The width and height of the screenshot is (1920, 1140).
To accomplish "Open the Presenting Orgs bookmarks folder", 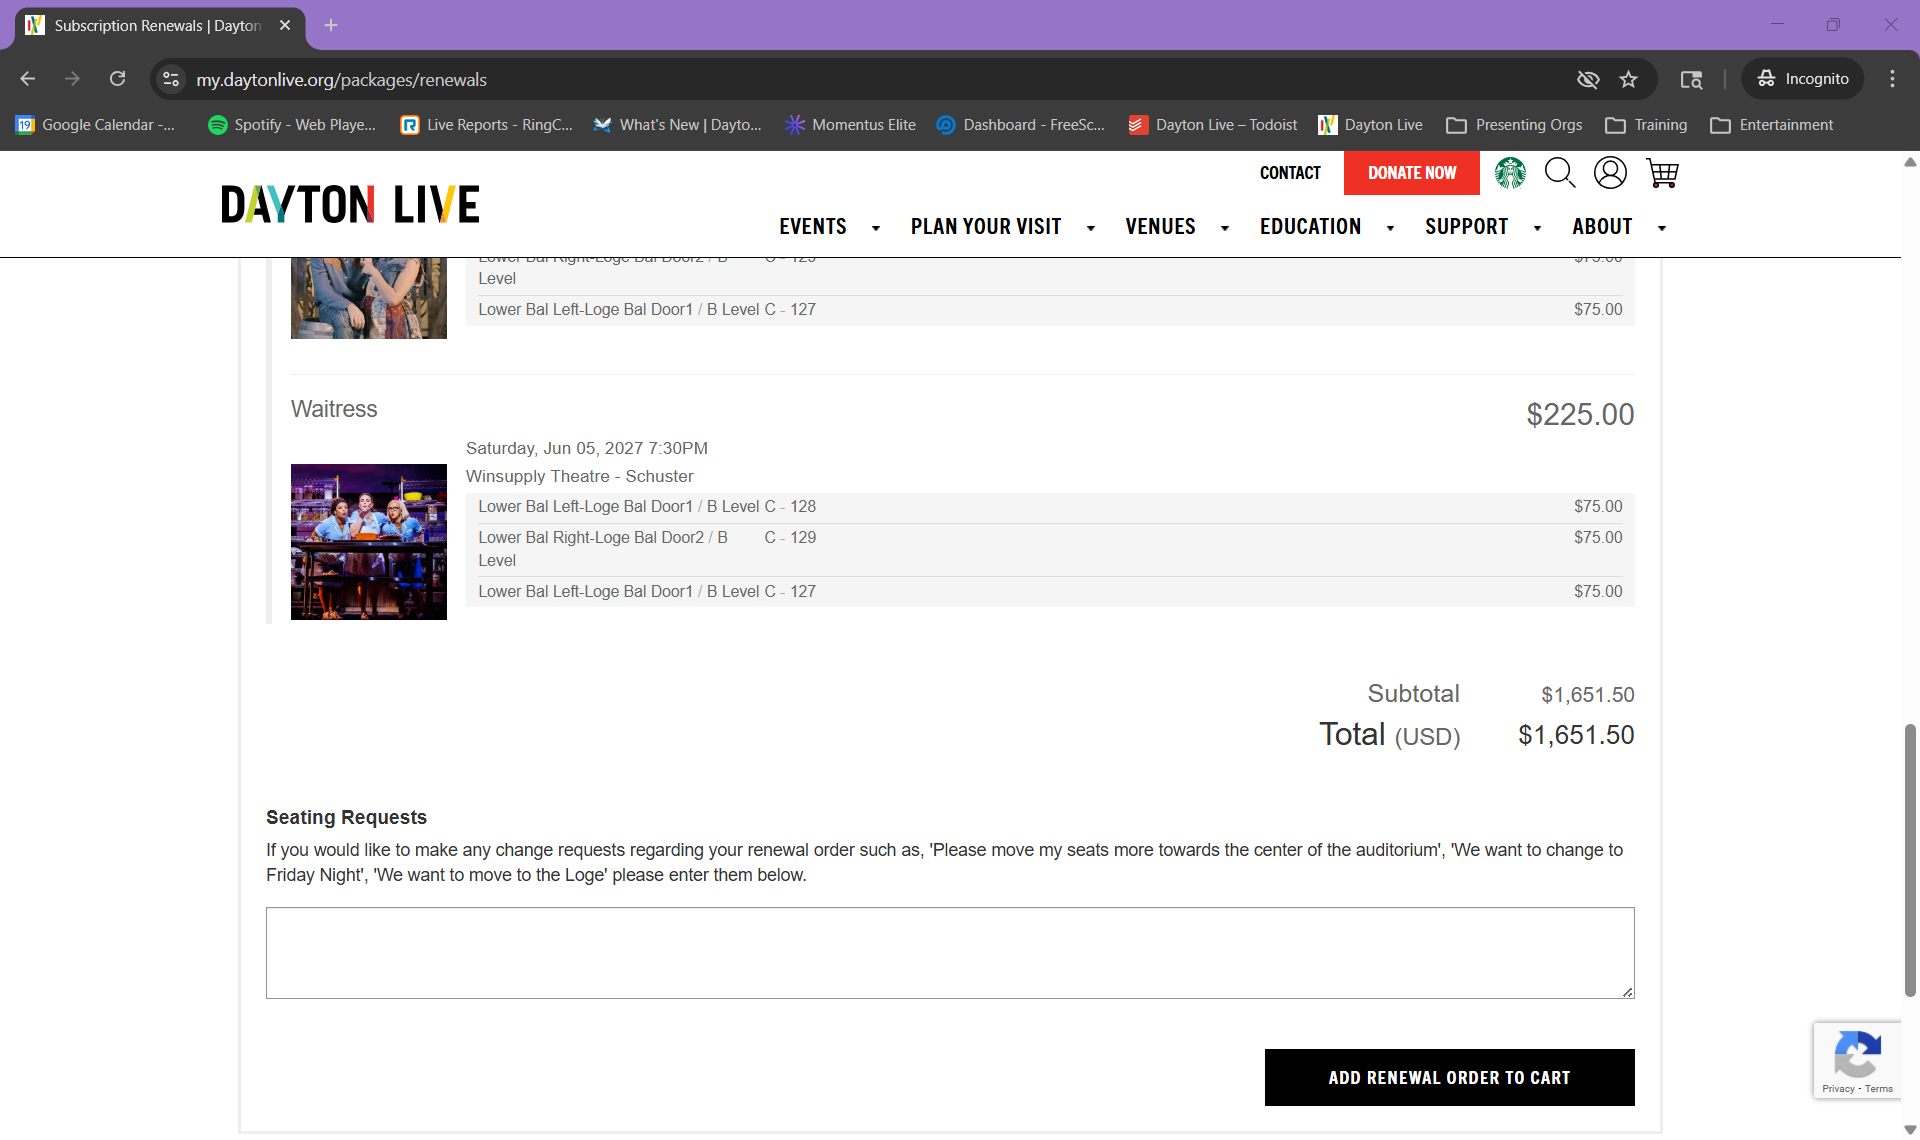I will pos(1514,125).
